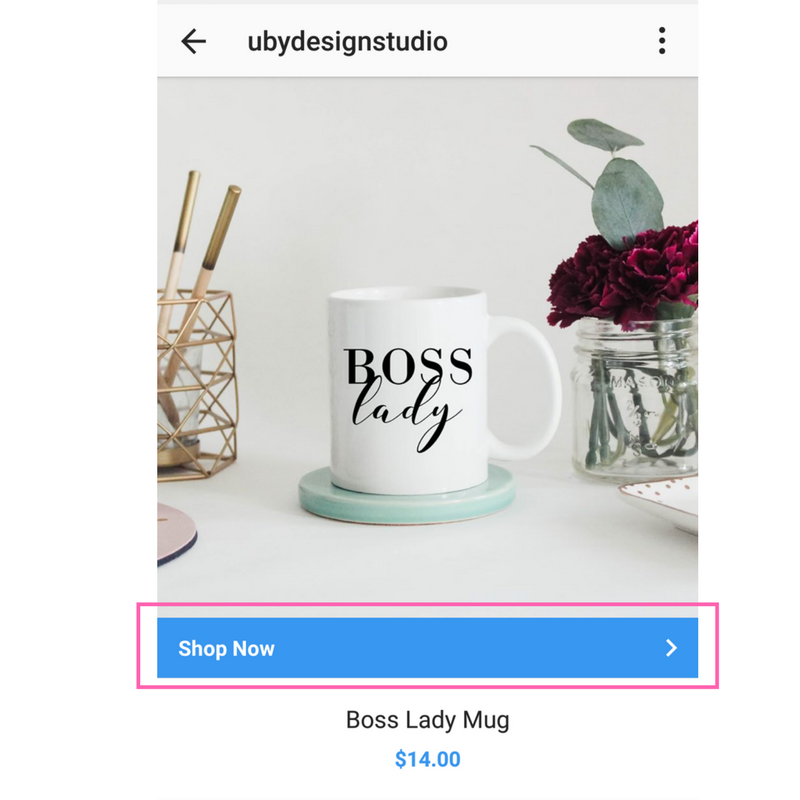The image size is (800, 800).
Task: Tap the gold pen holder in photo
Action: coord(196,385)
